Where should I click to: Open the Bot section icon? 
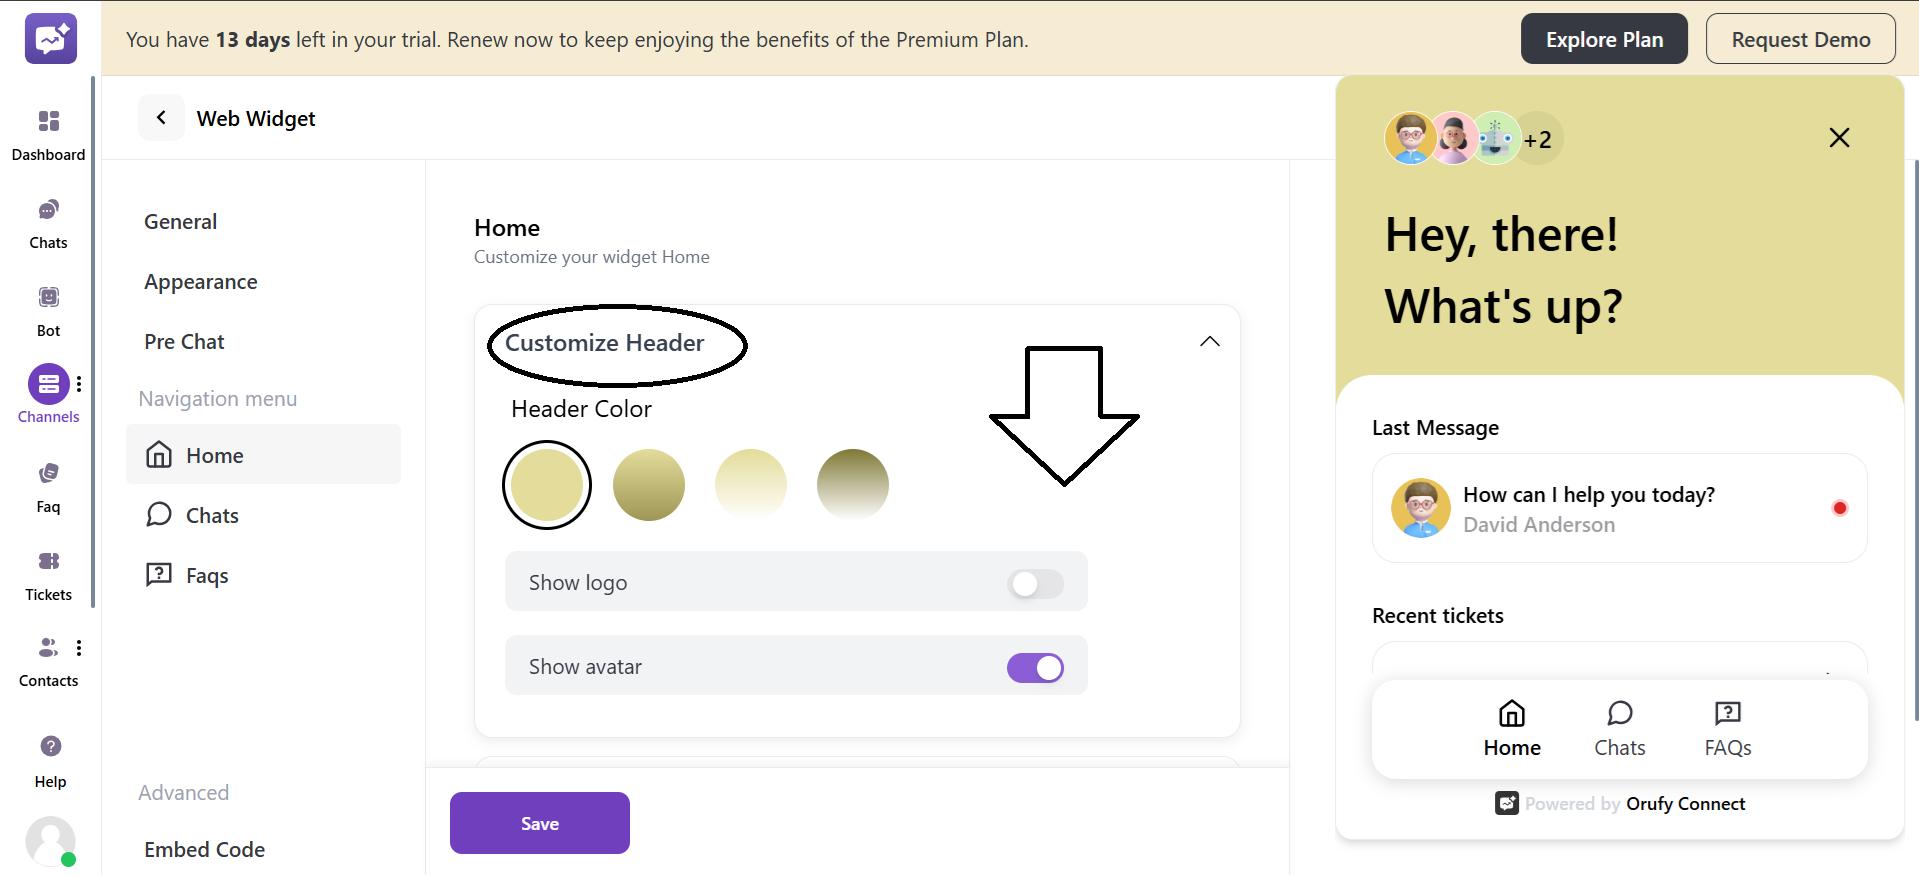pos(48,298)
